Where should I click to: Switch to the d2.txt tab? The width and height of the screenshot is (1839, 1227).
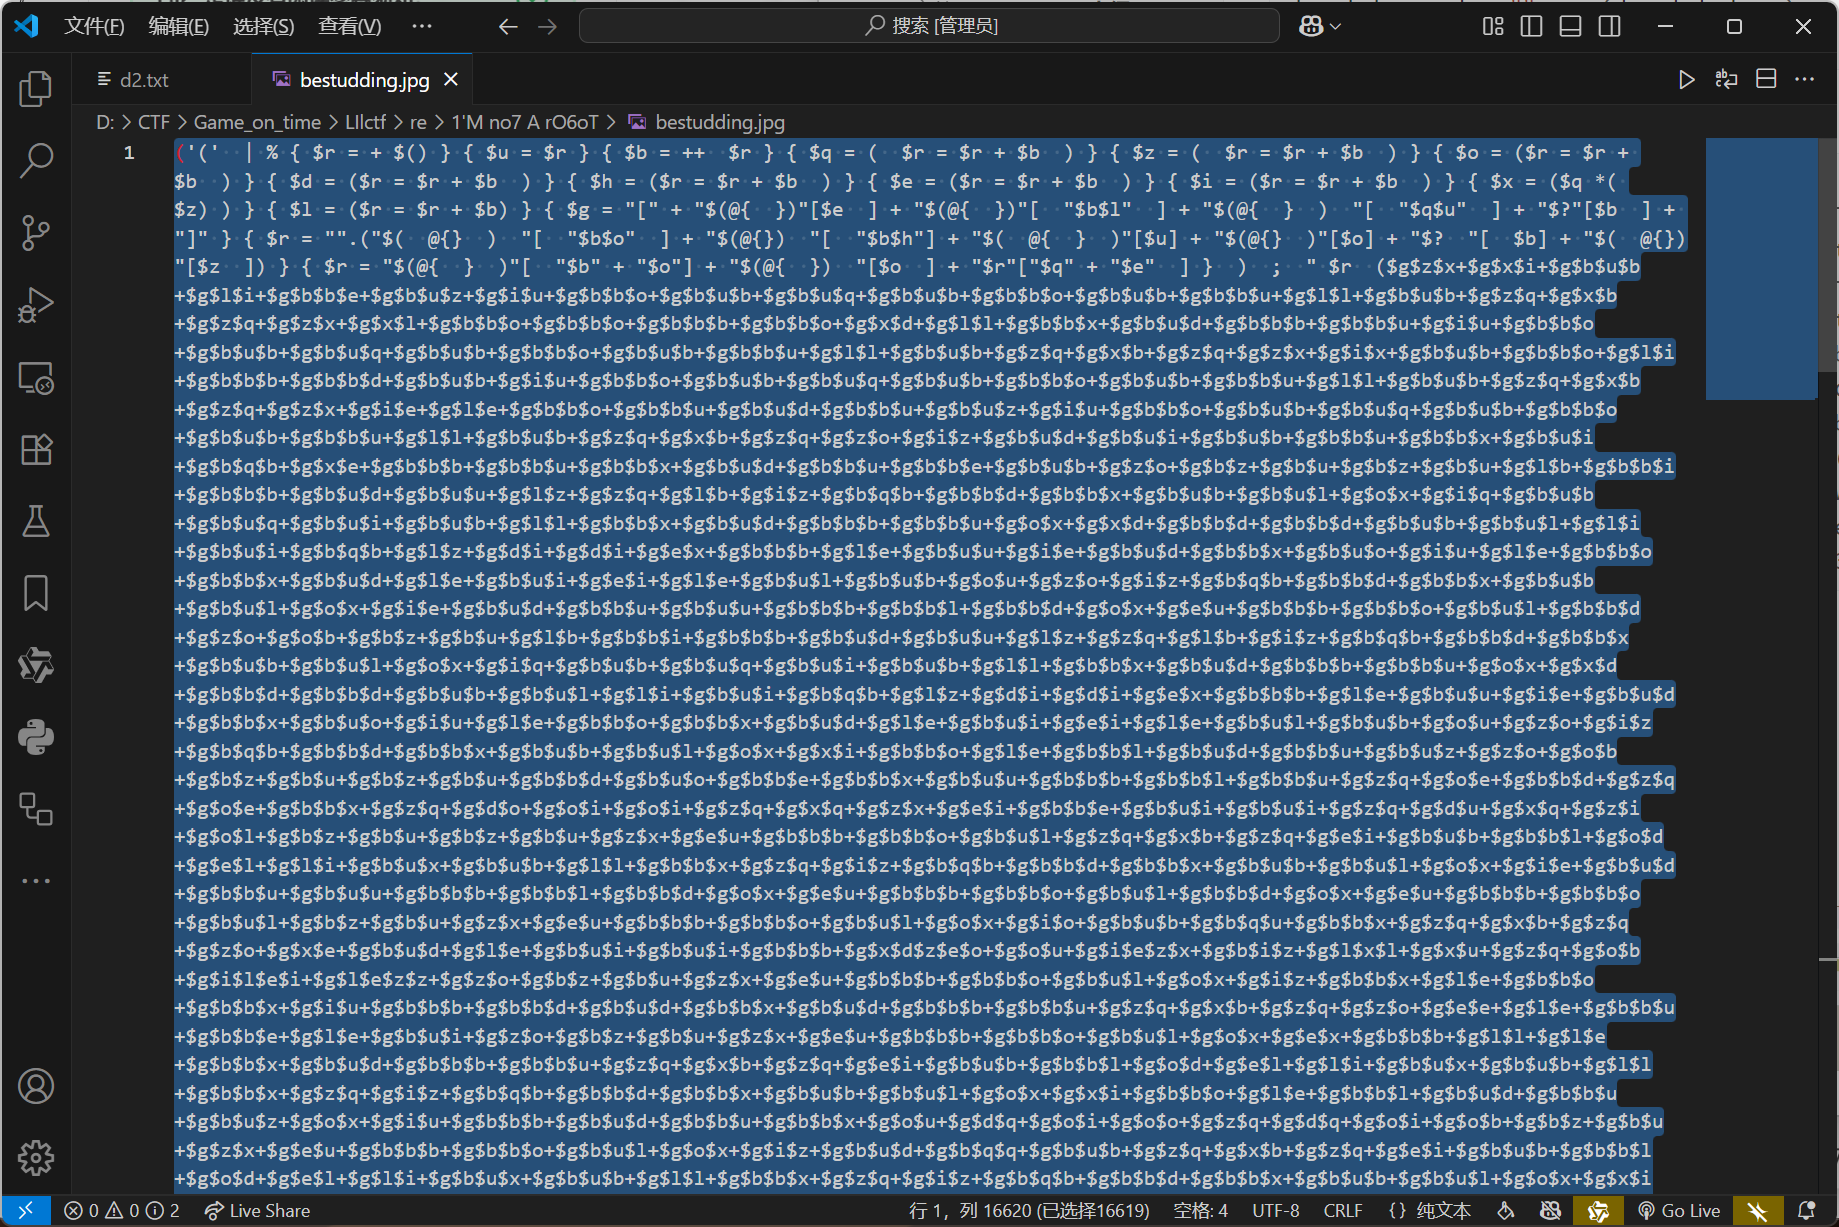tap(145, 80)
